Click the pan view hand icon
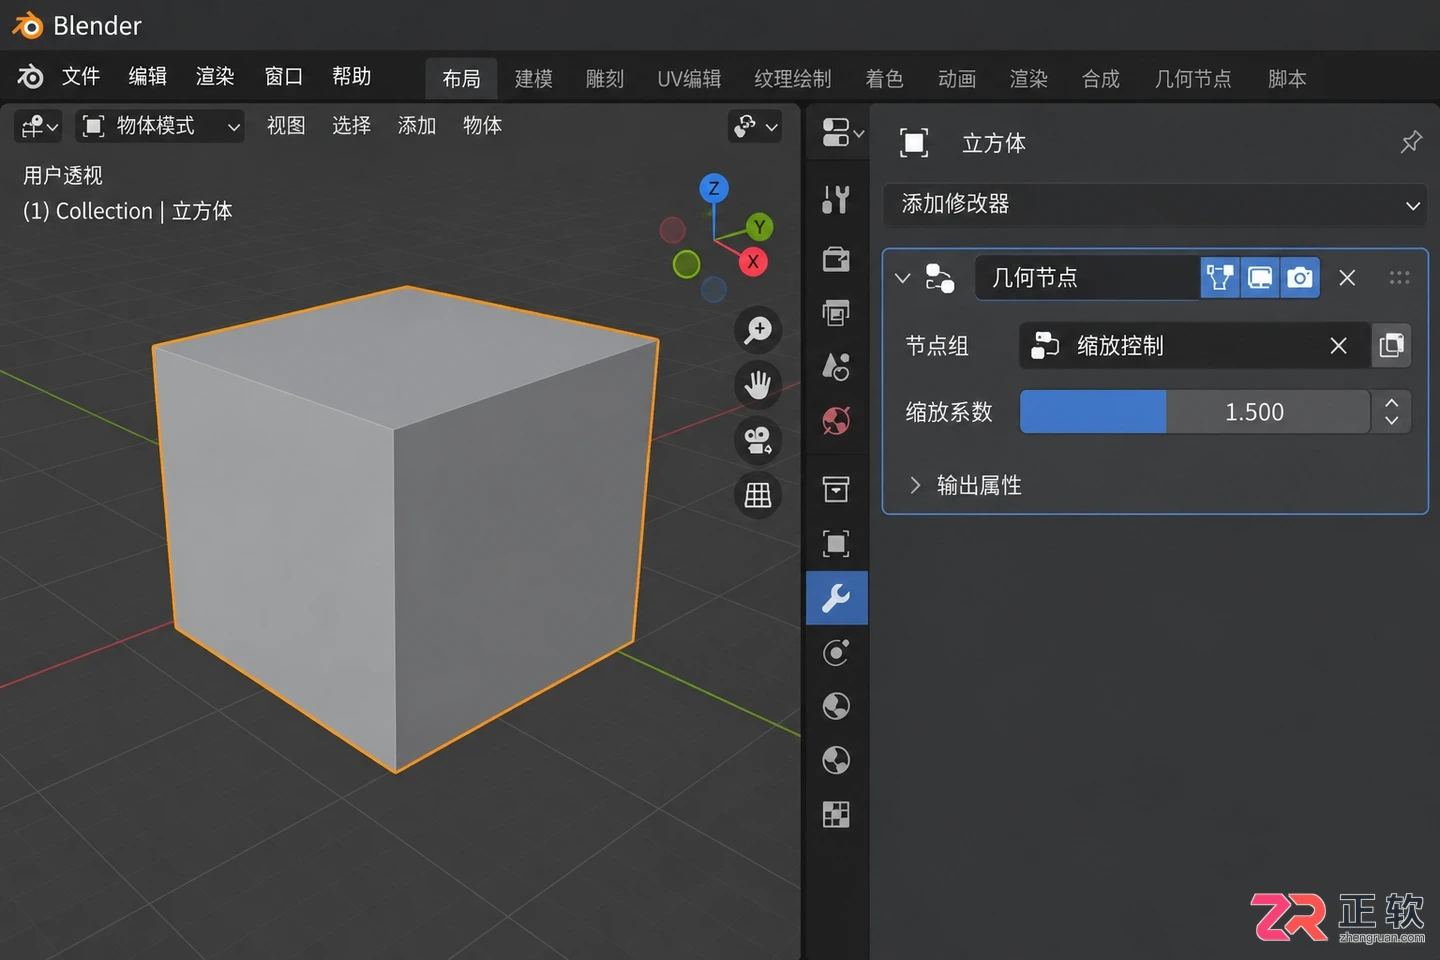The image size is (1440, 960). pyautogui.click(x=758, y=384)
